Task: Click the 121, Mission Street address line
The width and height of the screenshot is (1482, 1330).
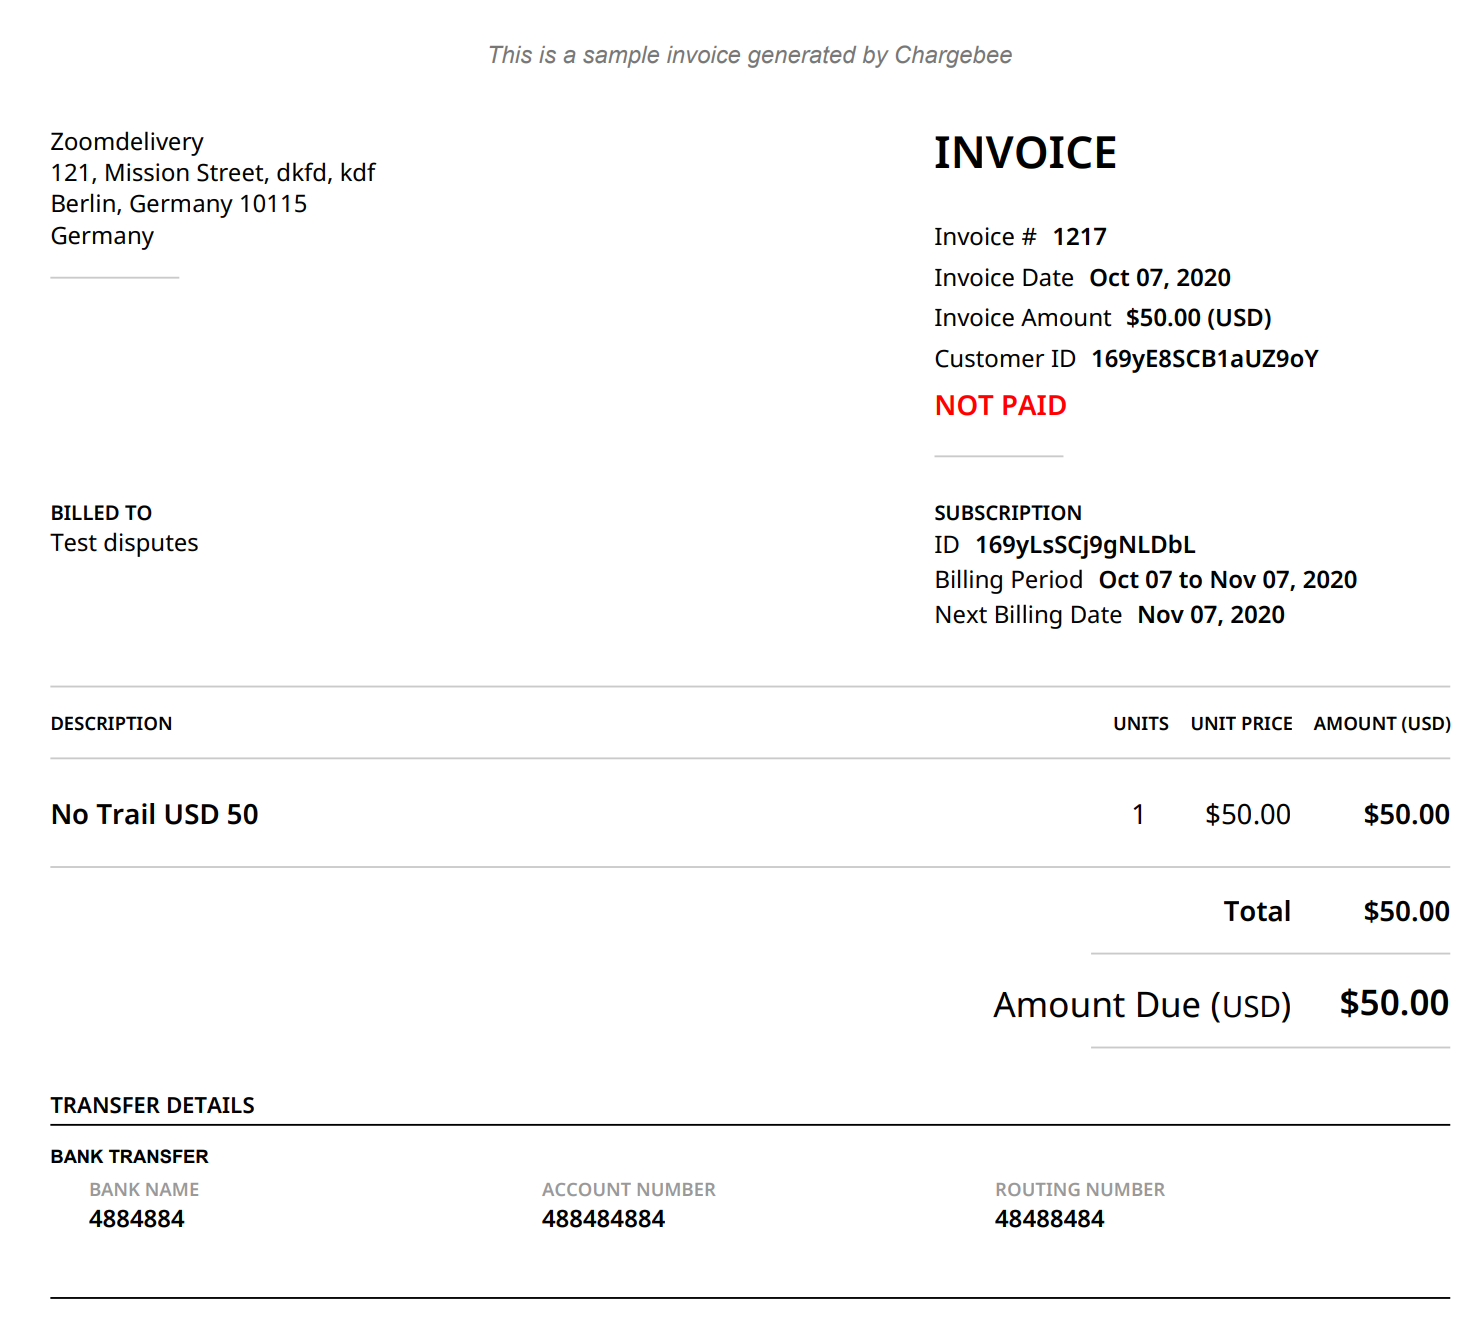Action: pos(213,173)
